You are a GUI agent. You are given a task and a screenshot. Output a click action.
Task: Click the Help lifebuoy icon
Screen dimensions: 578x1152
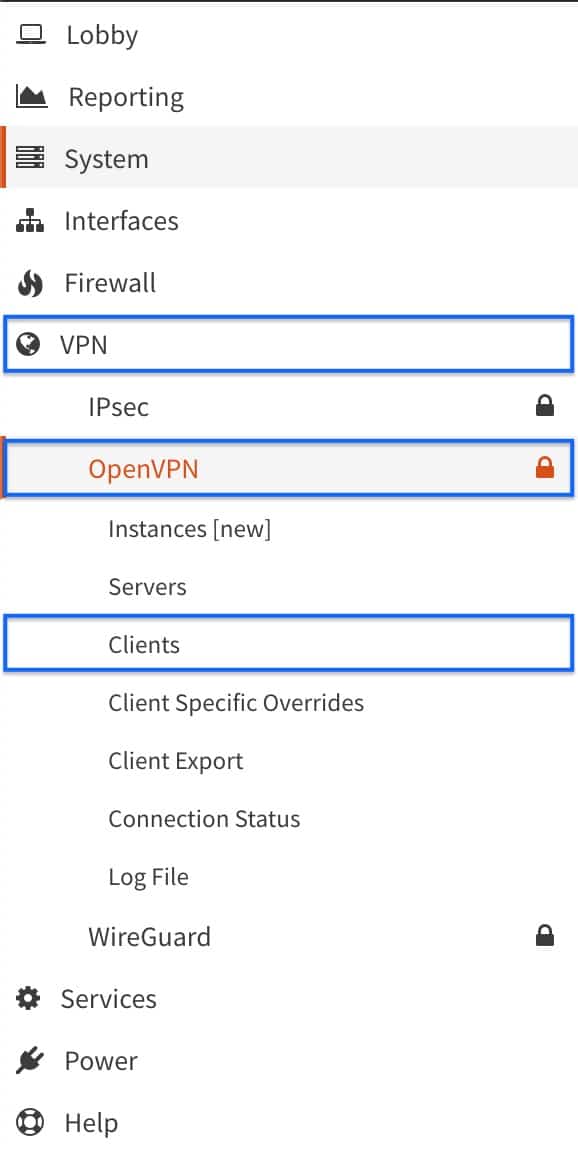click(x=30, y=1123)
